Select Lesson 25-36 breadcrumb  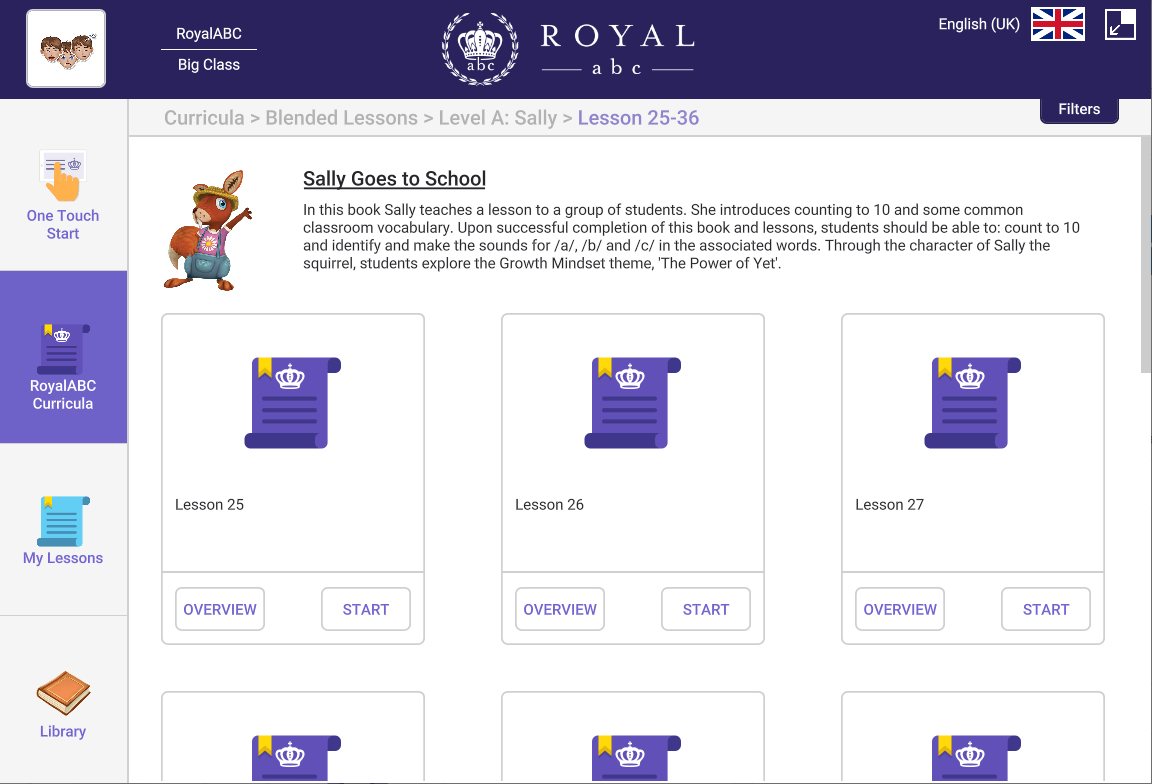coord(638,118)
